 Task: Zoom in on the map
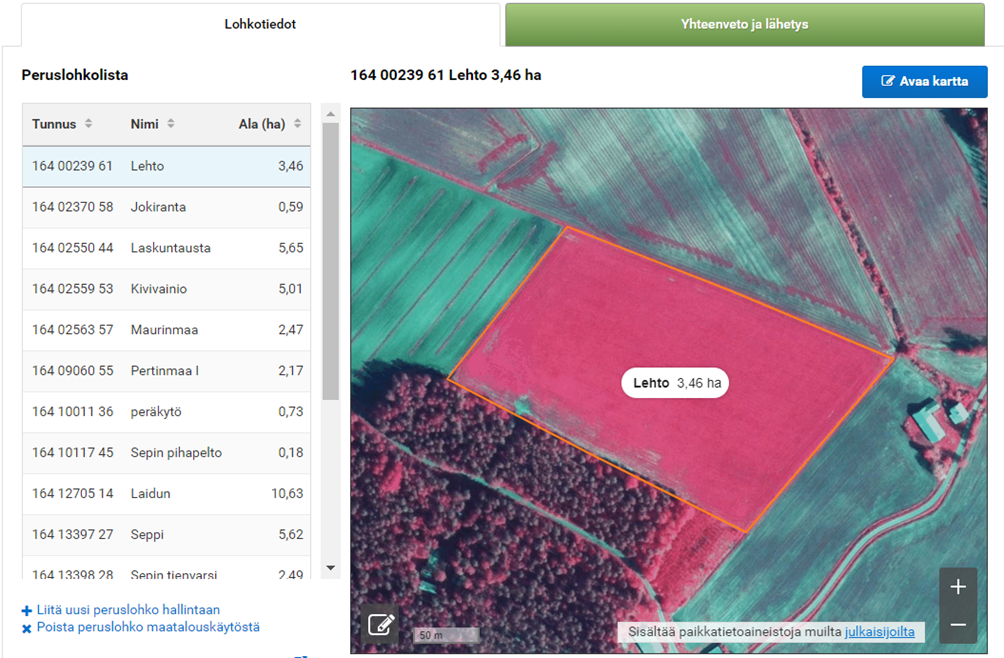tap(957, 587)
